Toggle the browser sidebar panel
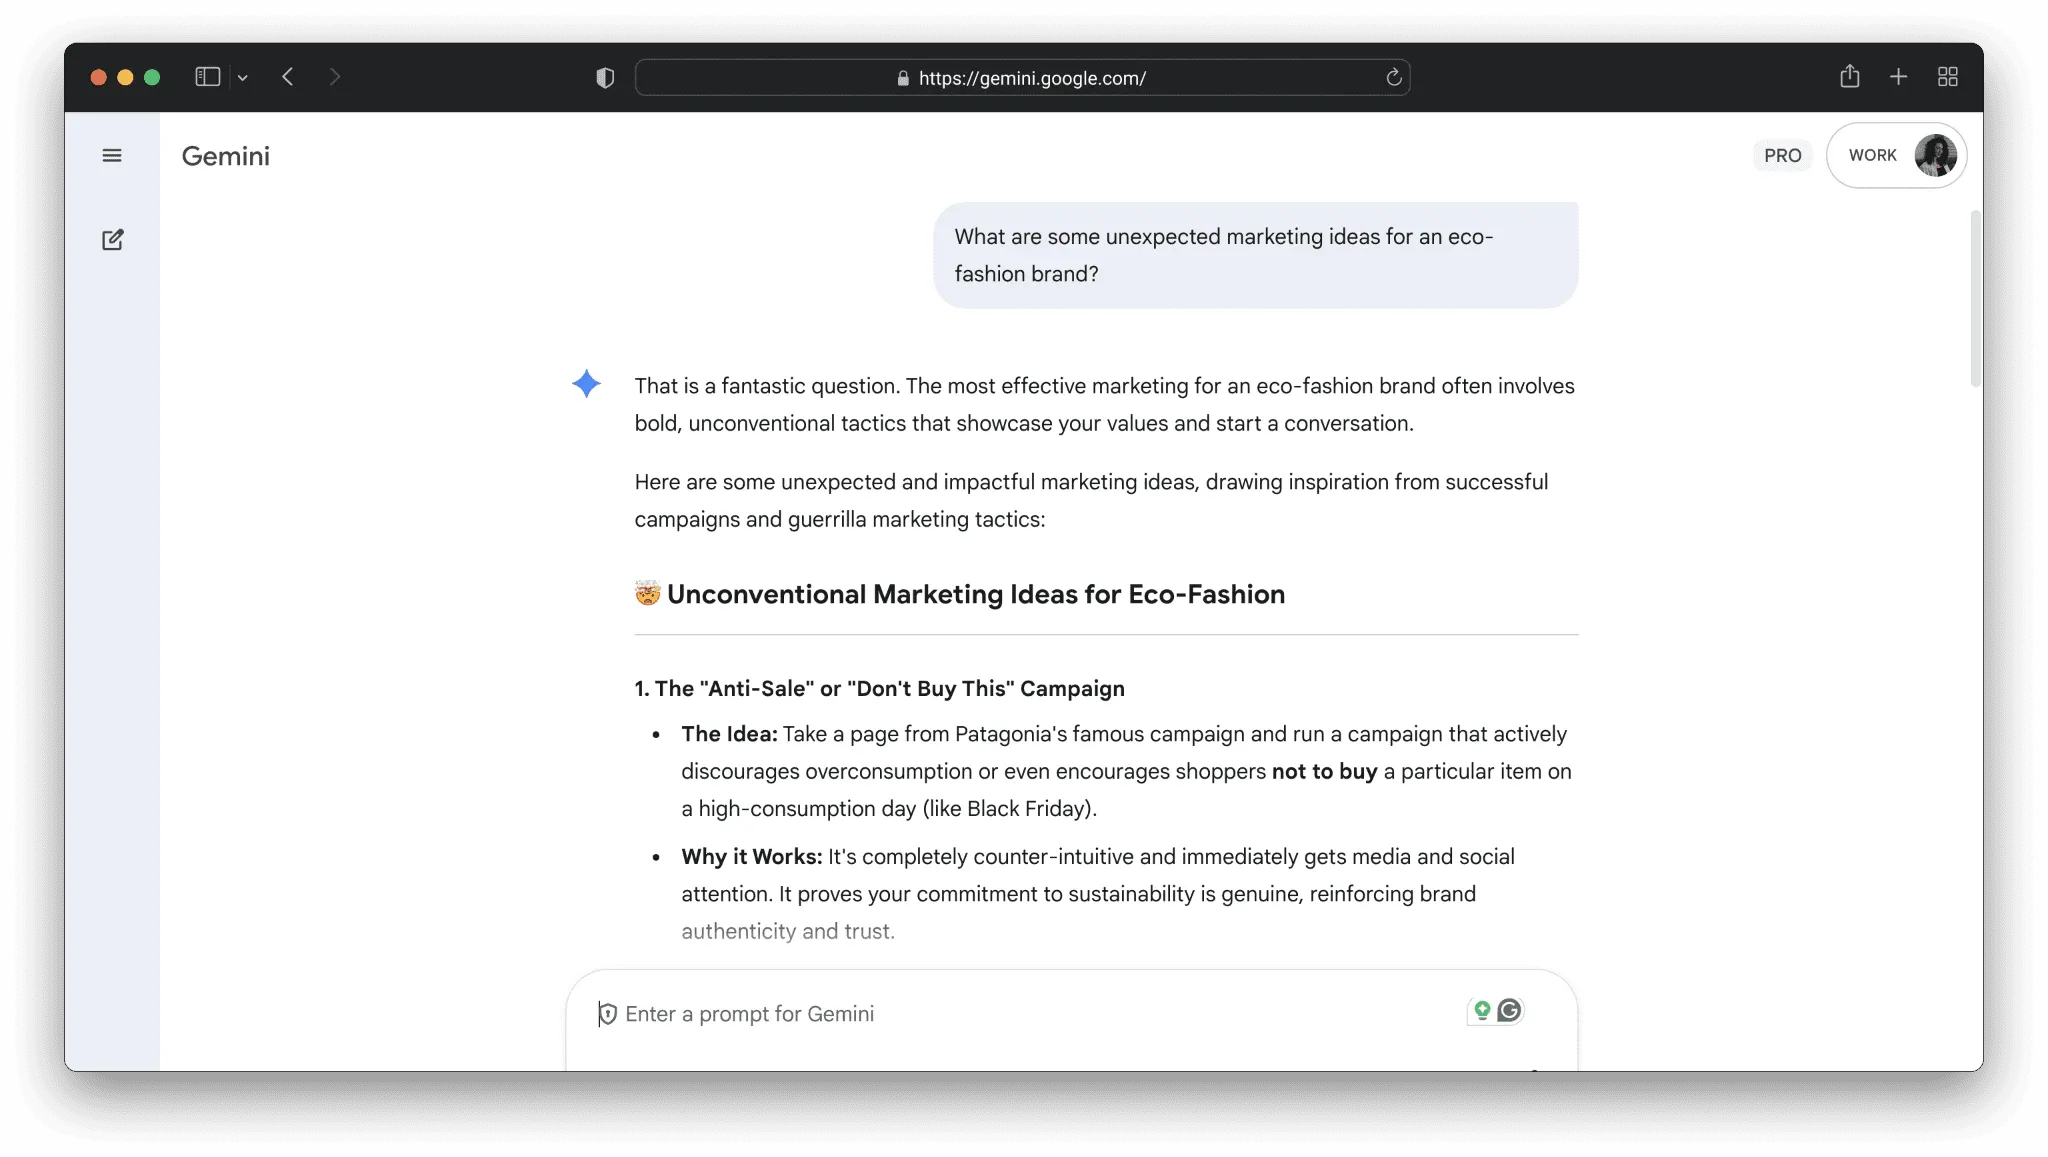Viewport: 2048px width, 1157px height. [x=207, y=77]
